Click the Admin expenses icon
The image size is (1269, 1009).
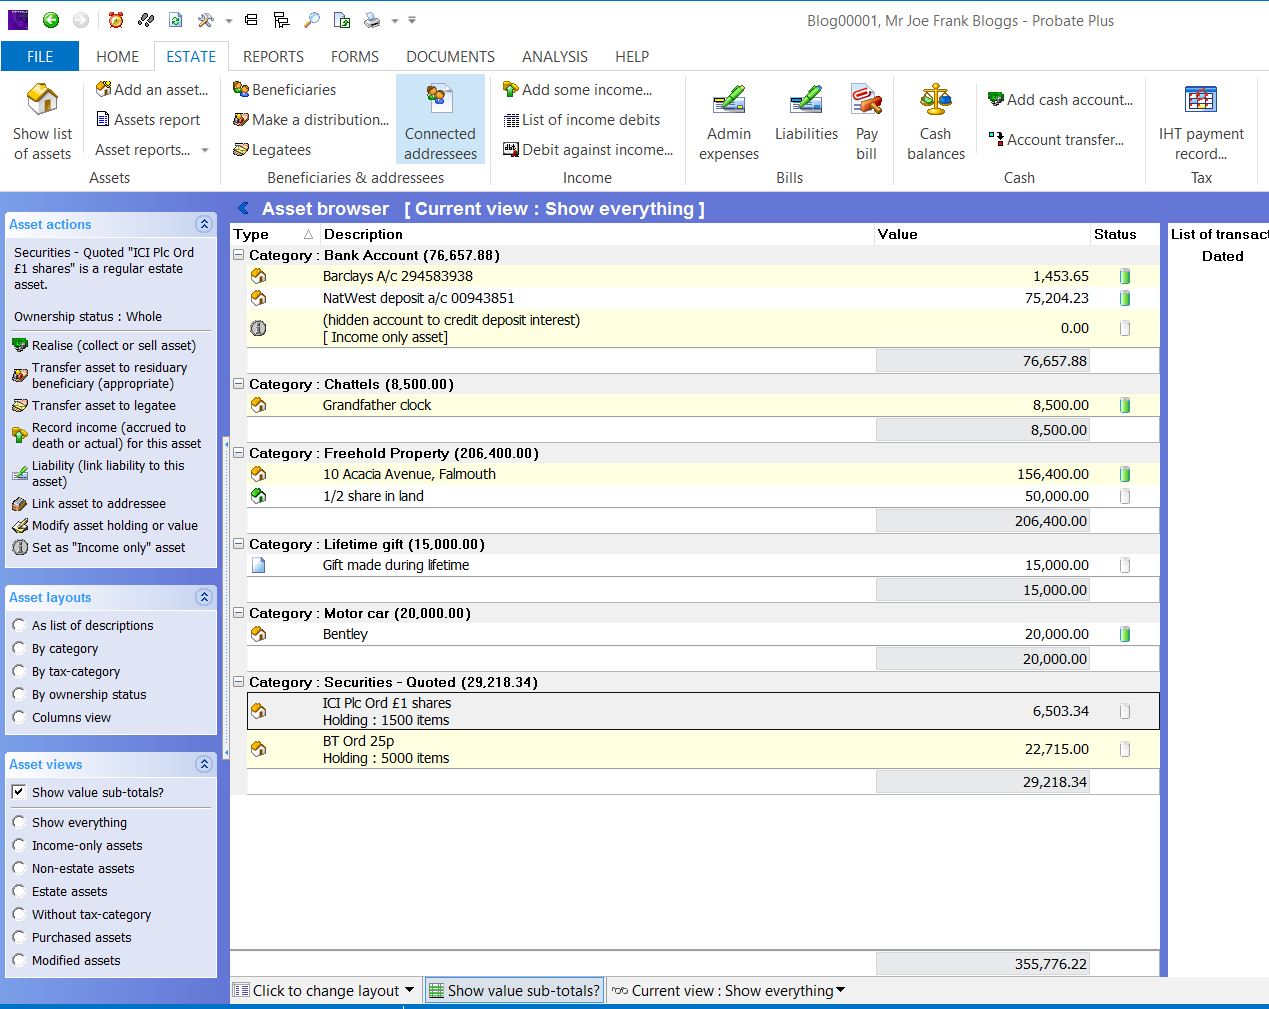pyautogui.click(x=729, y=102)
